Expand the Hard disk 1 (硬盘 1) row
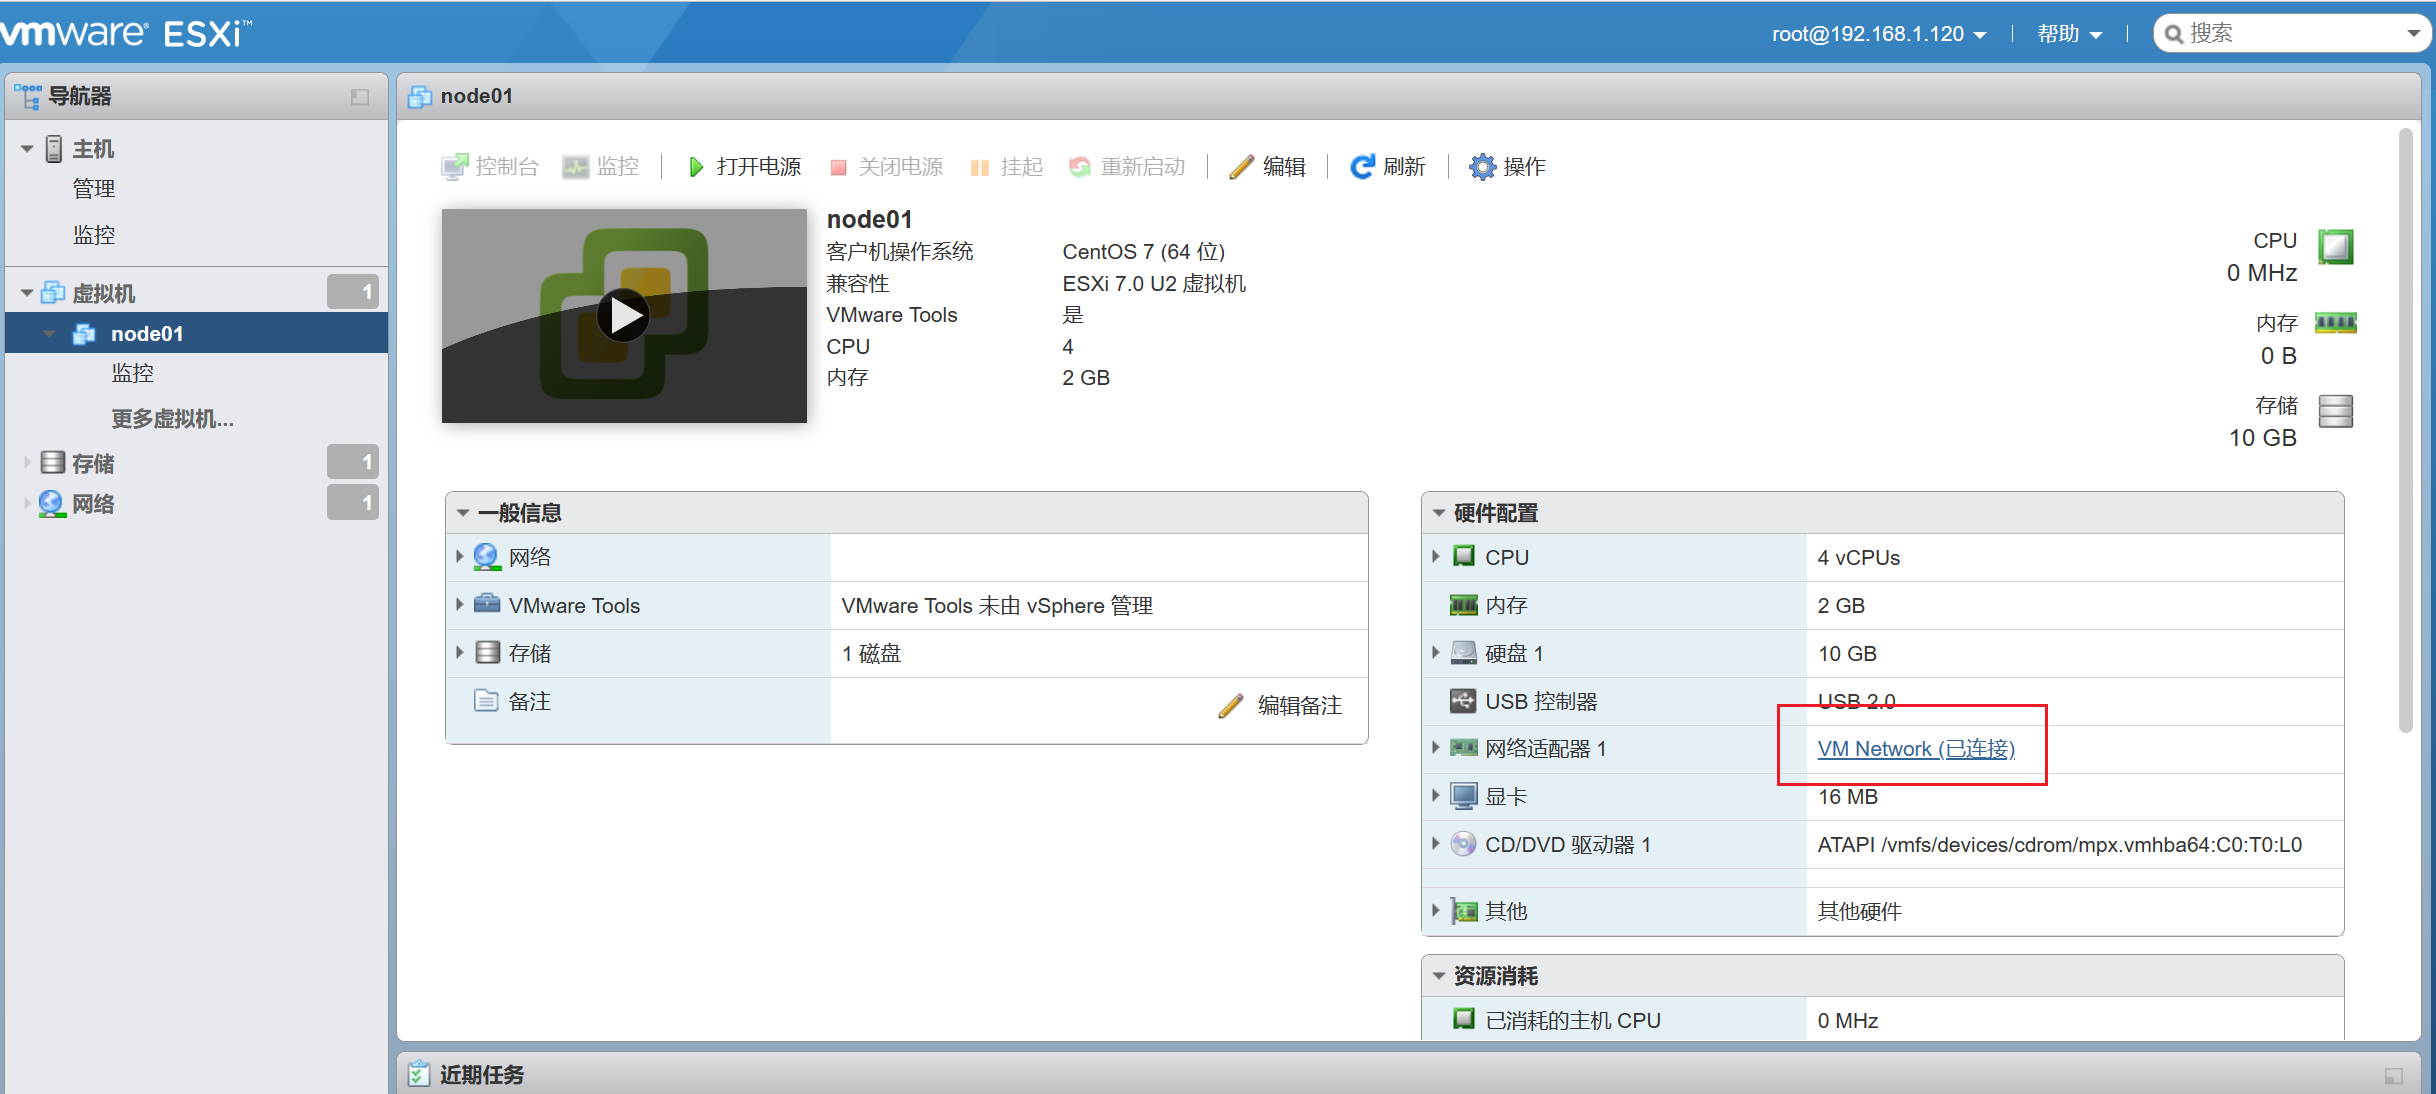 [x=1435, y=652]
